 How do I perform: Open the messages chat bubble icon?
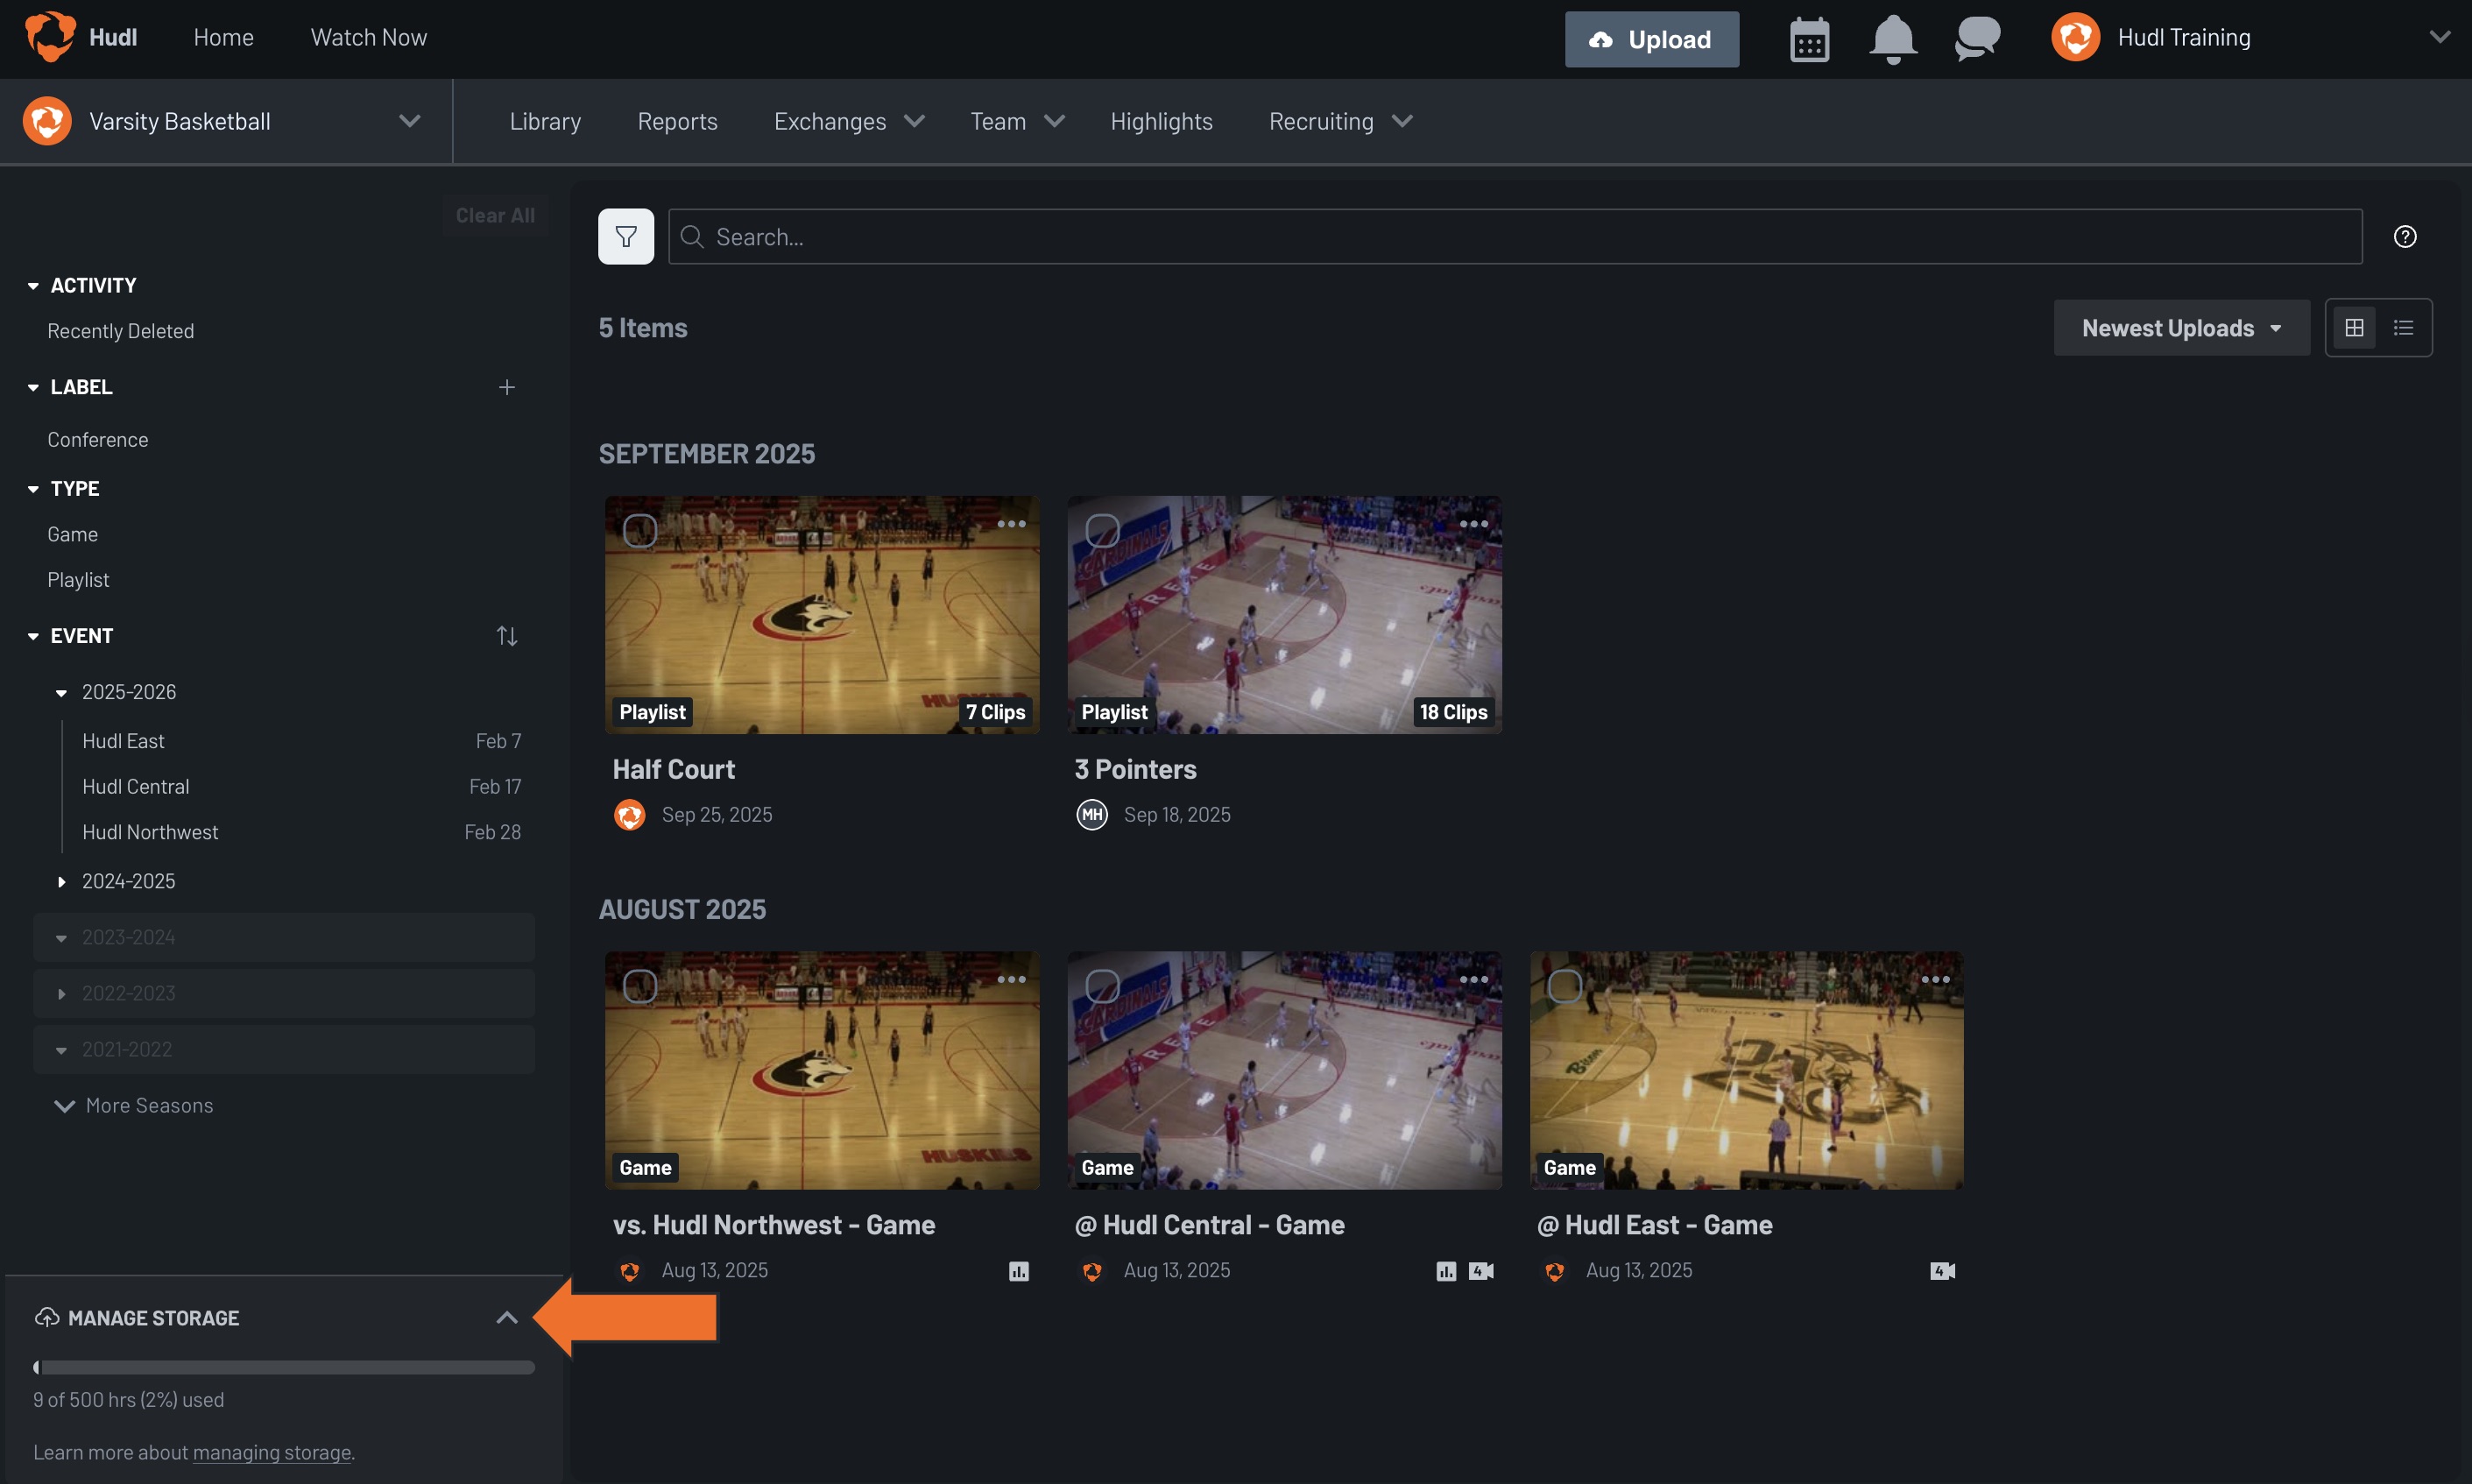point(1976,40)
